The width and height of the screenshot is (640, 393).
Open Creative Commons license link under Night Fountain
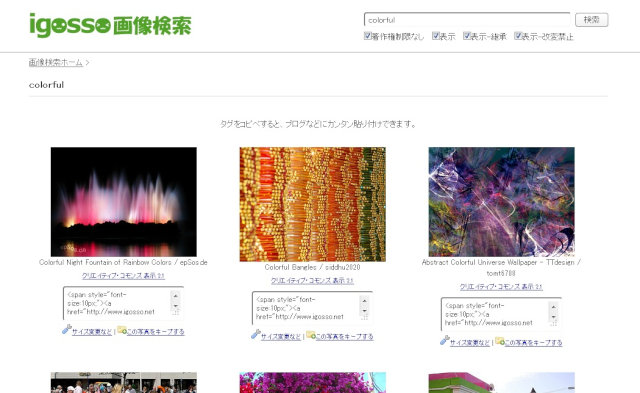(x=123, y=276)
